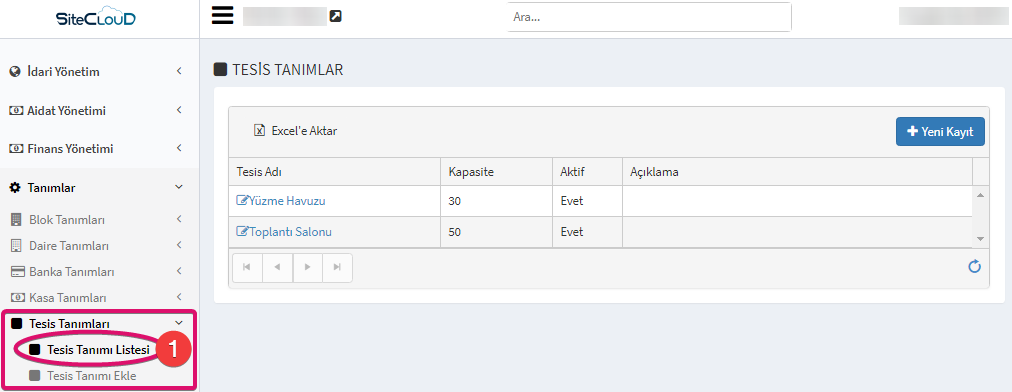
Task: Open Yüzme Havuzu record link
Action: [287, 201]
